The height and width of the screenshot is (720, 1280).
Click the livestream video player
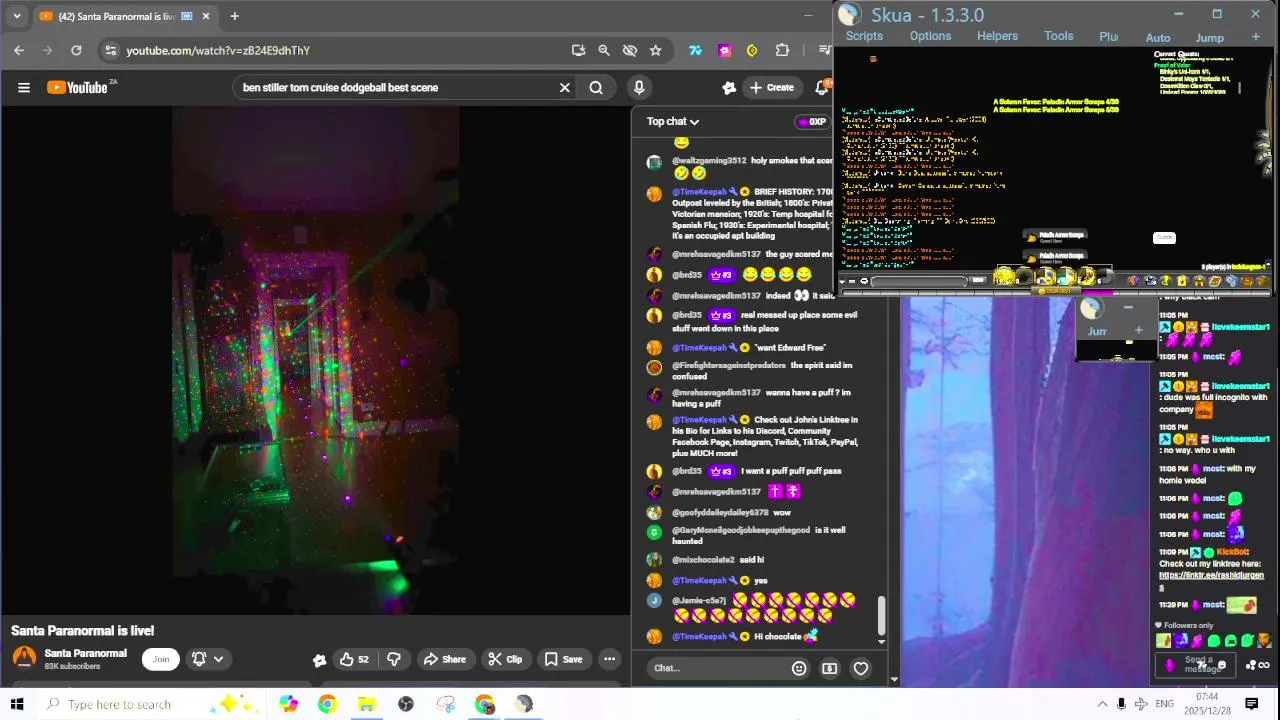coord(315,360)
